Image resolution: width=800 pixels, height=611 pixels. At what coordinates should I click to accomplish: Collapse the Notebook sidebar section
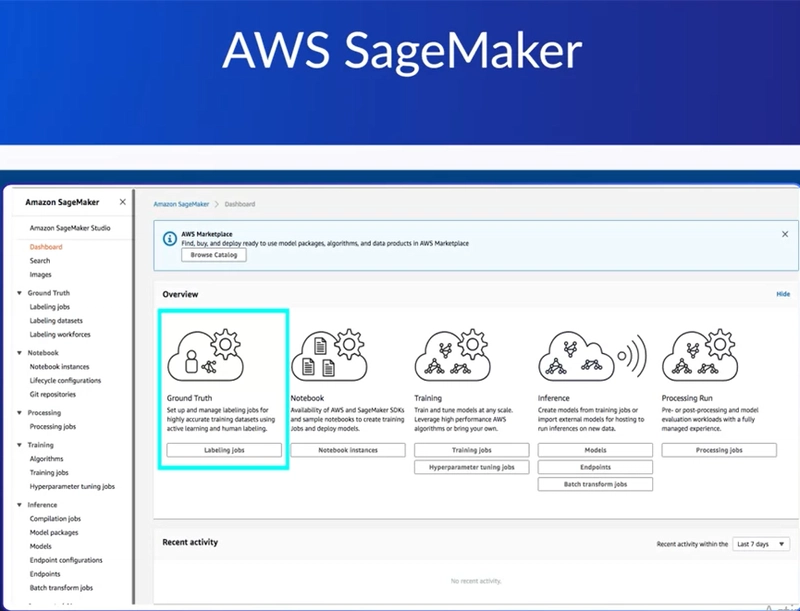pyautogui.click(x=19, y=352)
